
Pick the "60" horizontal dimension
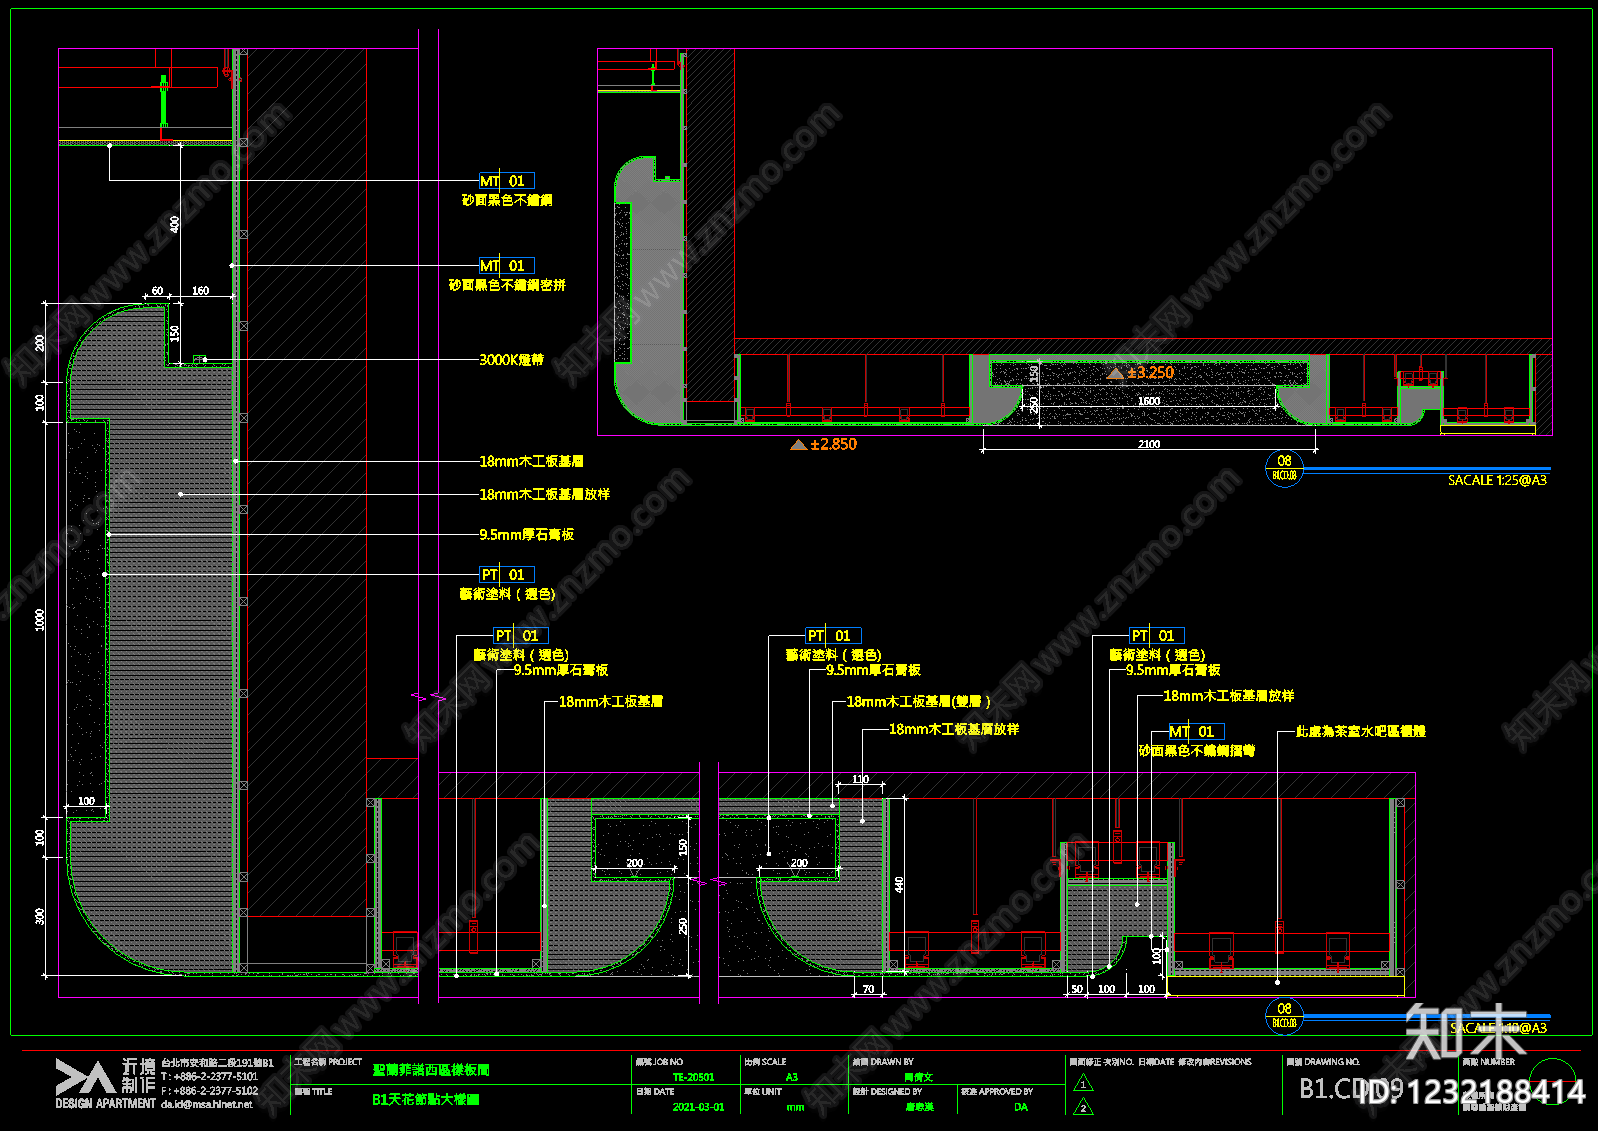click(157, 291)
